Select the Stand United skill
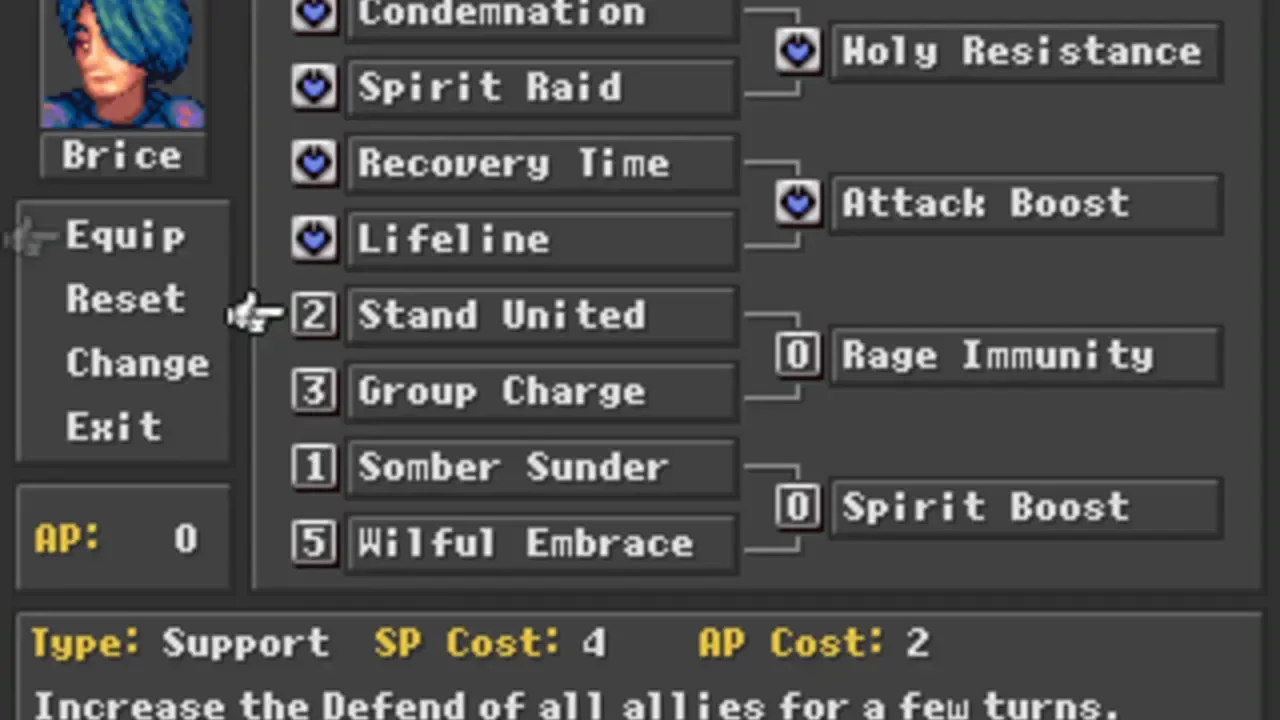Viewport: 1280px width, 720px height. point(542,315)
